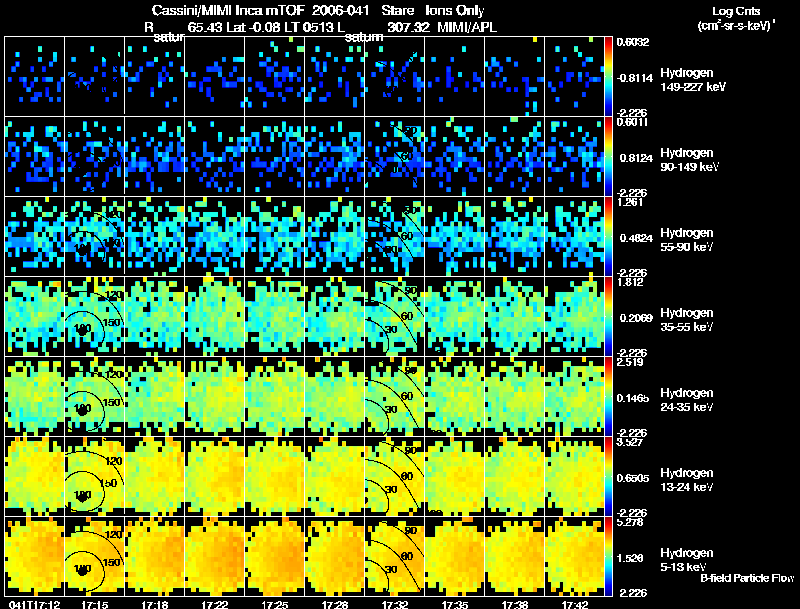Click the 17:22 time label

(x=214, y=604)
